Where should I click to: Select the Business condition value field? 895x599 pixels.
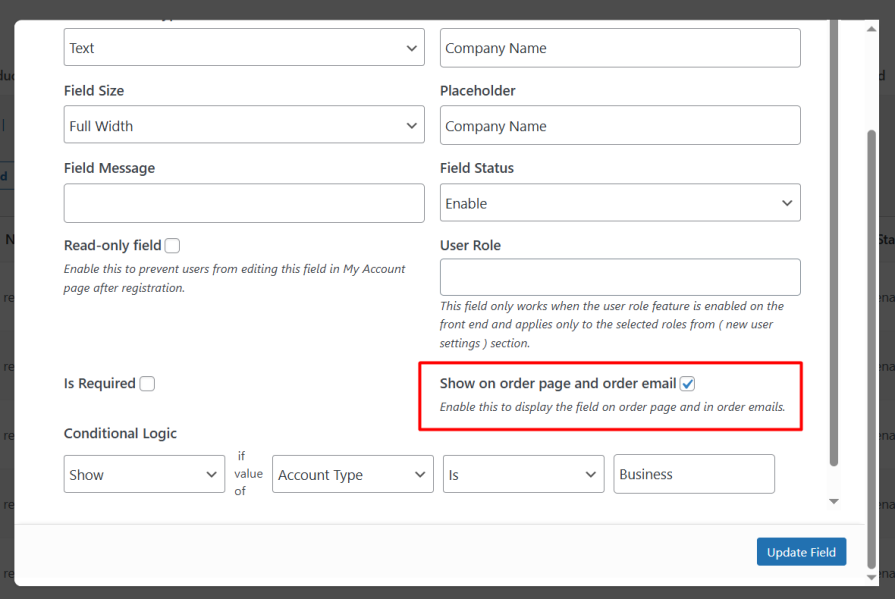694,474
